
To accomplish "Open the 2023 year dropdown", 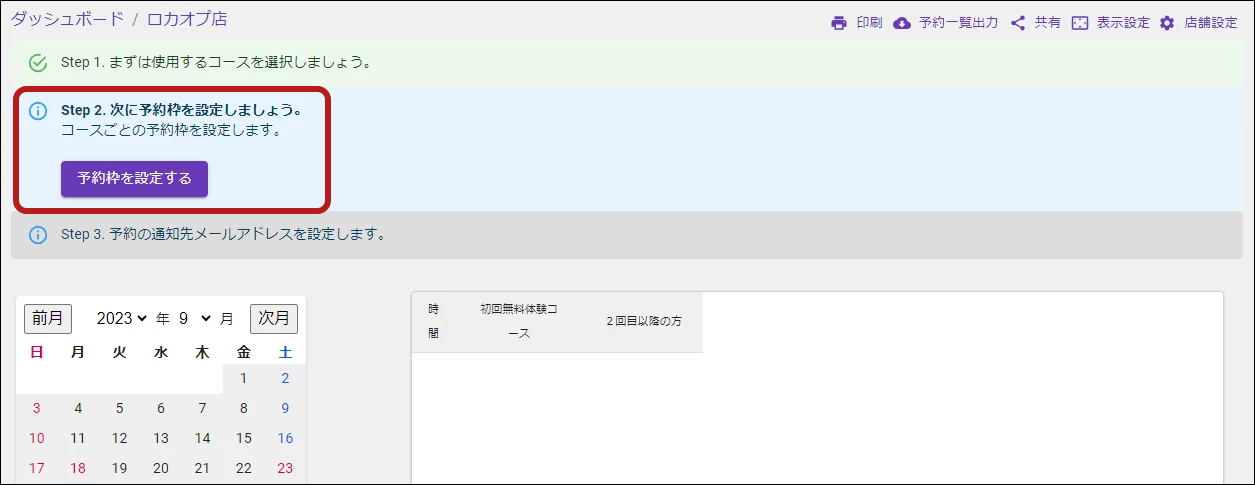I will pos(122,318).
